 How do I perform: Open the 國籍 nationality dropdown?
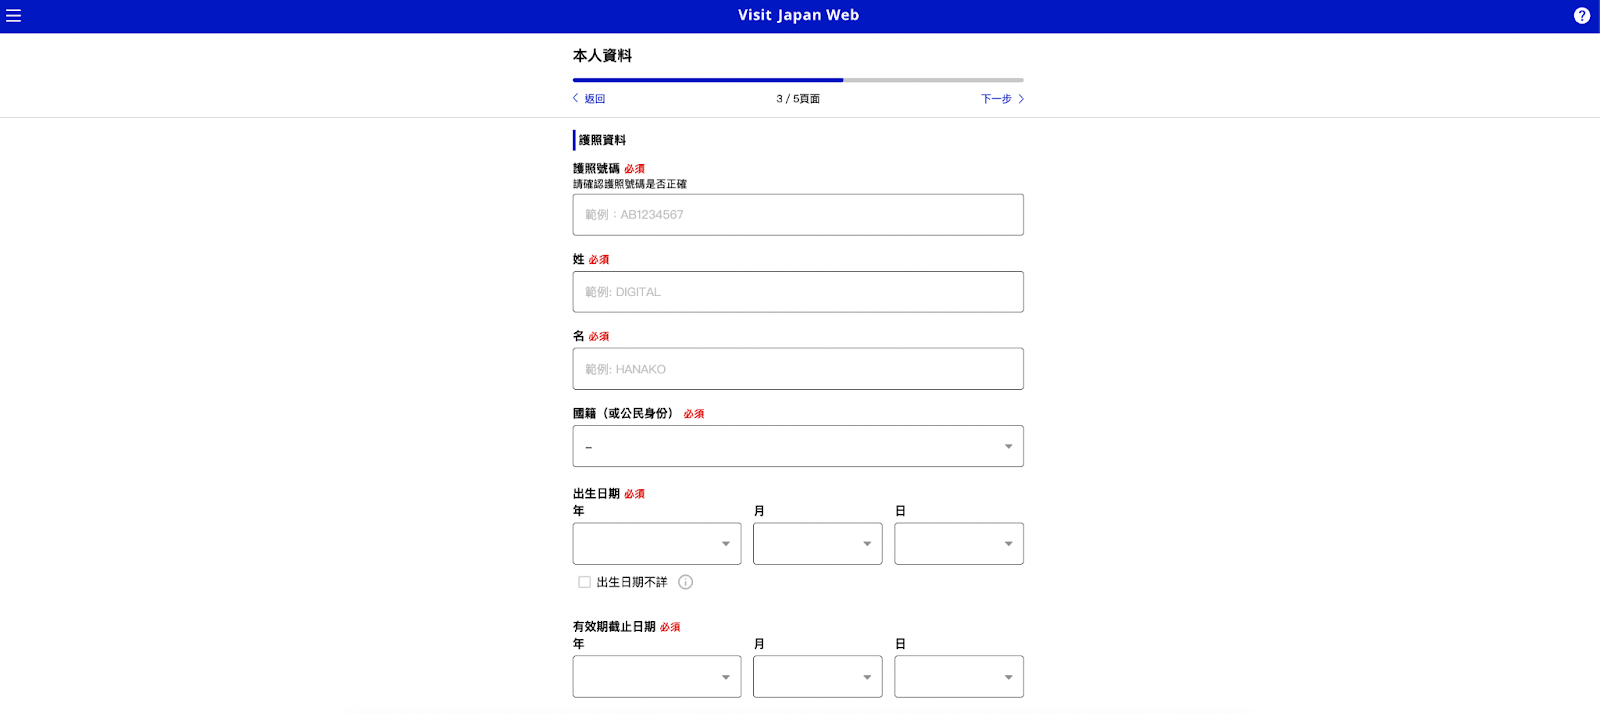click(797, 446)
